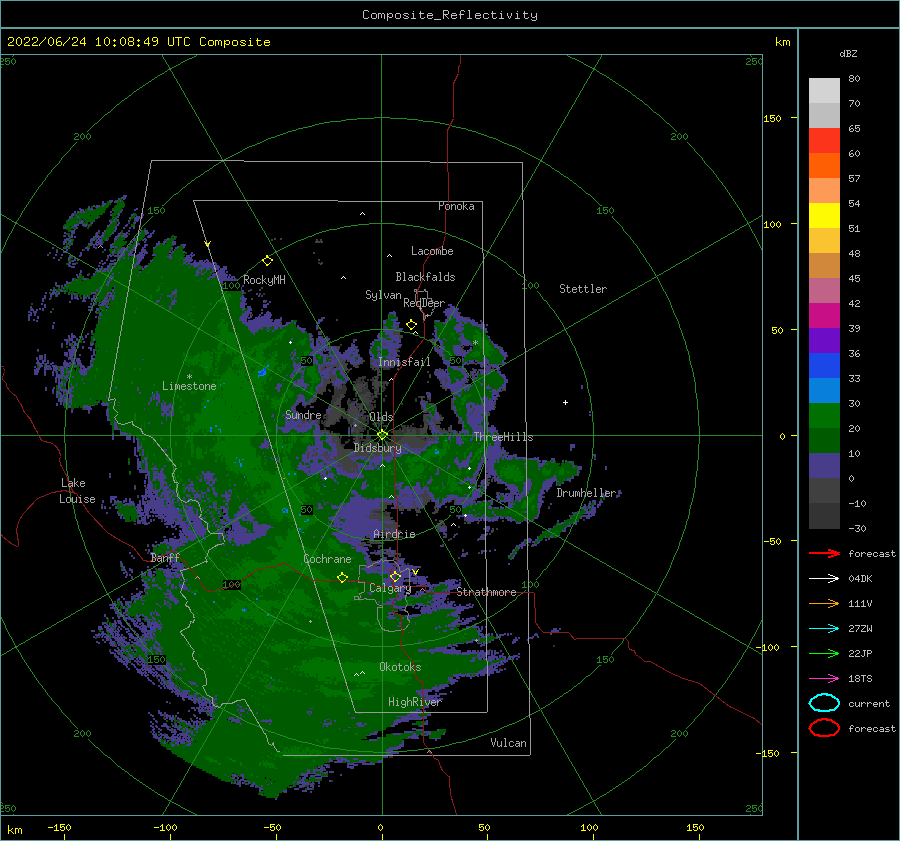Click the Strathmore label
Image resolution: width=900 pixels, height=841 pixels.
pyautogui.click(x=486, y=592)
